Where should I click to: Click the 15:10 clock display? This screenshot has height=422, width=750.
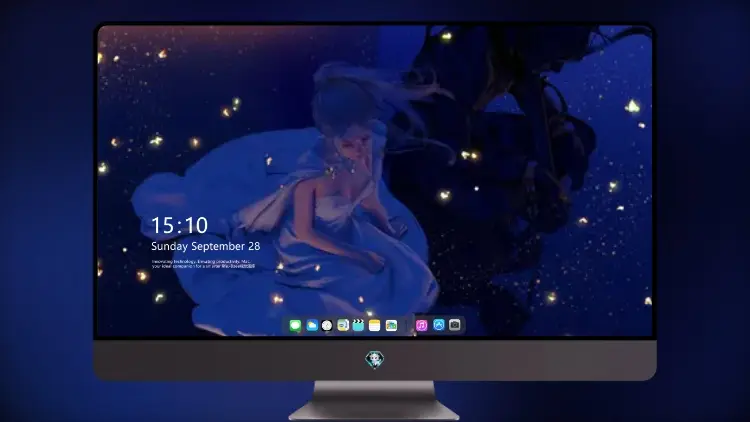pyautogui.click(x=179, y=225)
